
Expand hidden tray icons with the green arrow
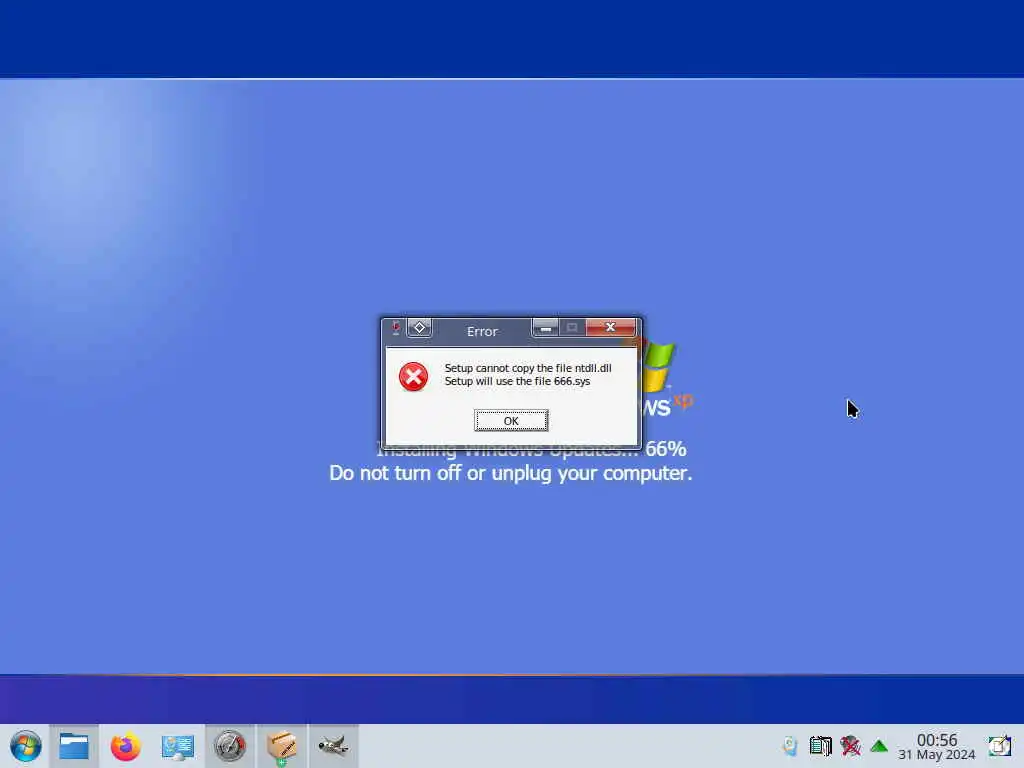coord(879,746)
